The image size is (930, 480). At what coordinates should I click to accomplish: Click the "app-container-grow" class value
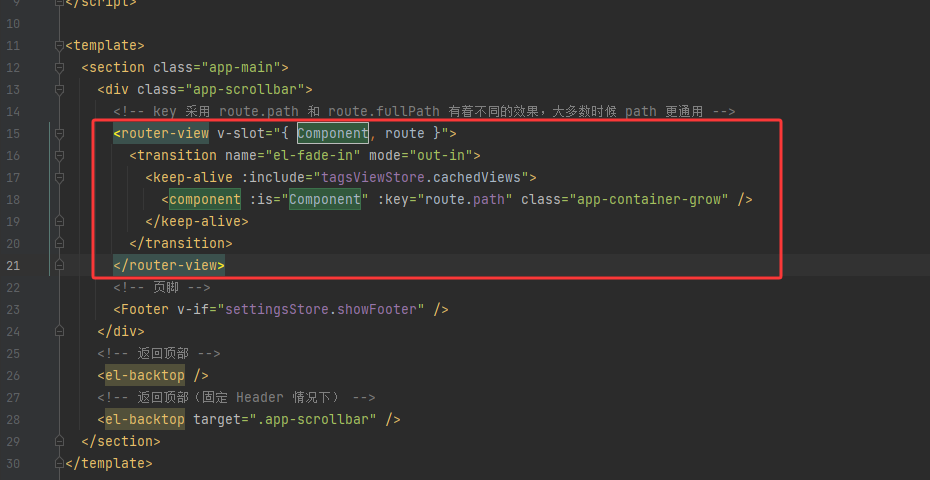coord(649,199)
